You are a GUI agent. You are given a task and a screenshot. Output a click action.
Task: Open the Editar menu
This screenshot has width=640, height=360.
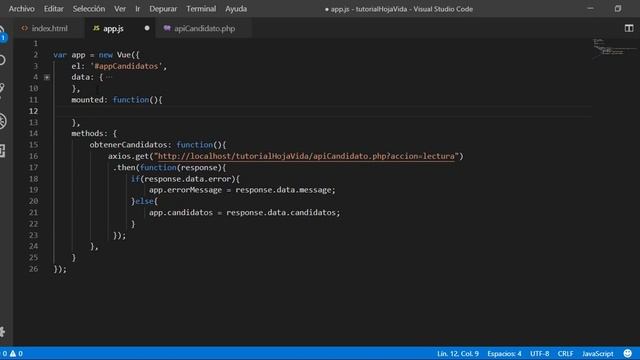(53, 9)
